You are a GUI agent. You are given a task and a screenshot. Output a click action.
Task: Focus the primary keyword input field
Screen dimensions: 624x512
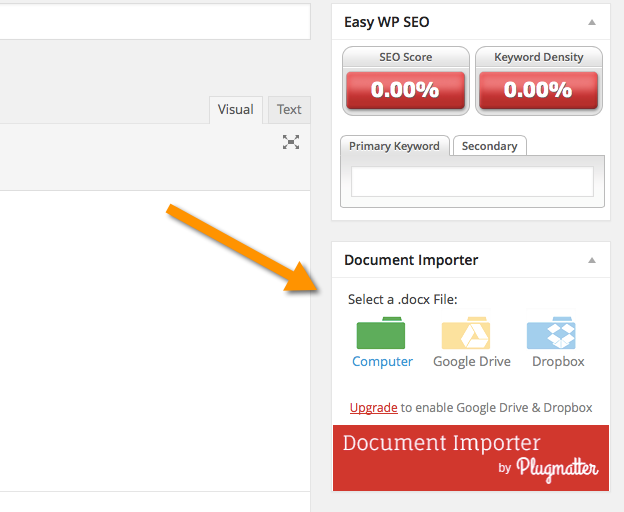point(472,181)
